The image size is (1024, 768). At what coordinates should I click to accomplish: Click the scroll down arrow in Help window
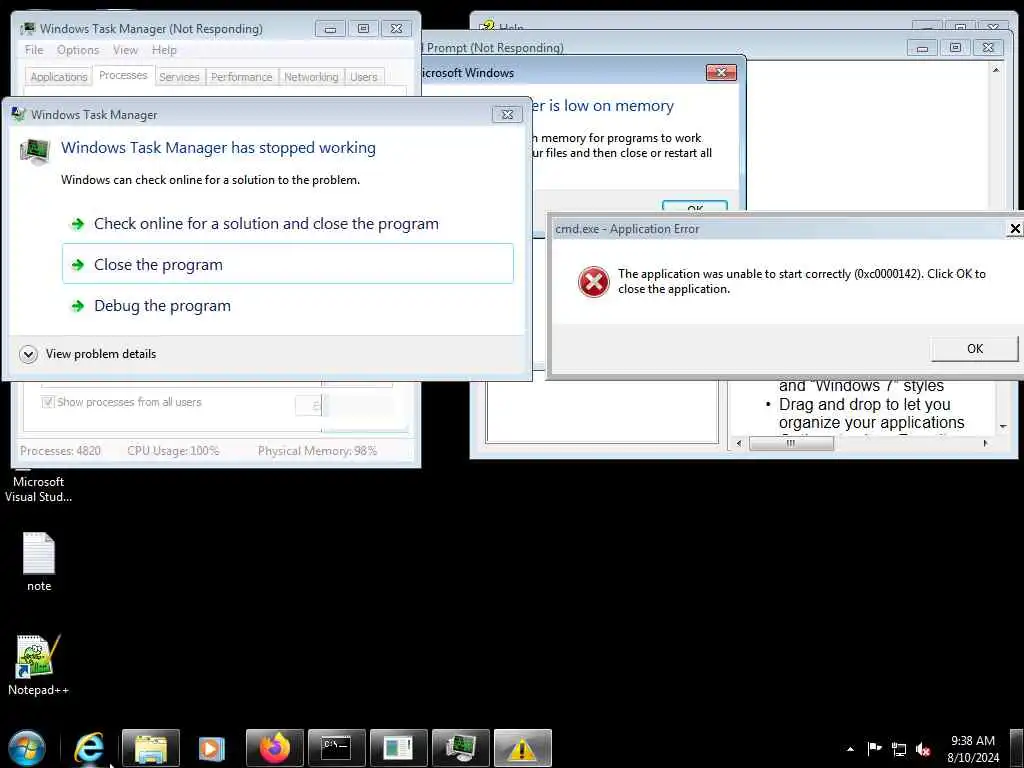(x=1002, y=426)
